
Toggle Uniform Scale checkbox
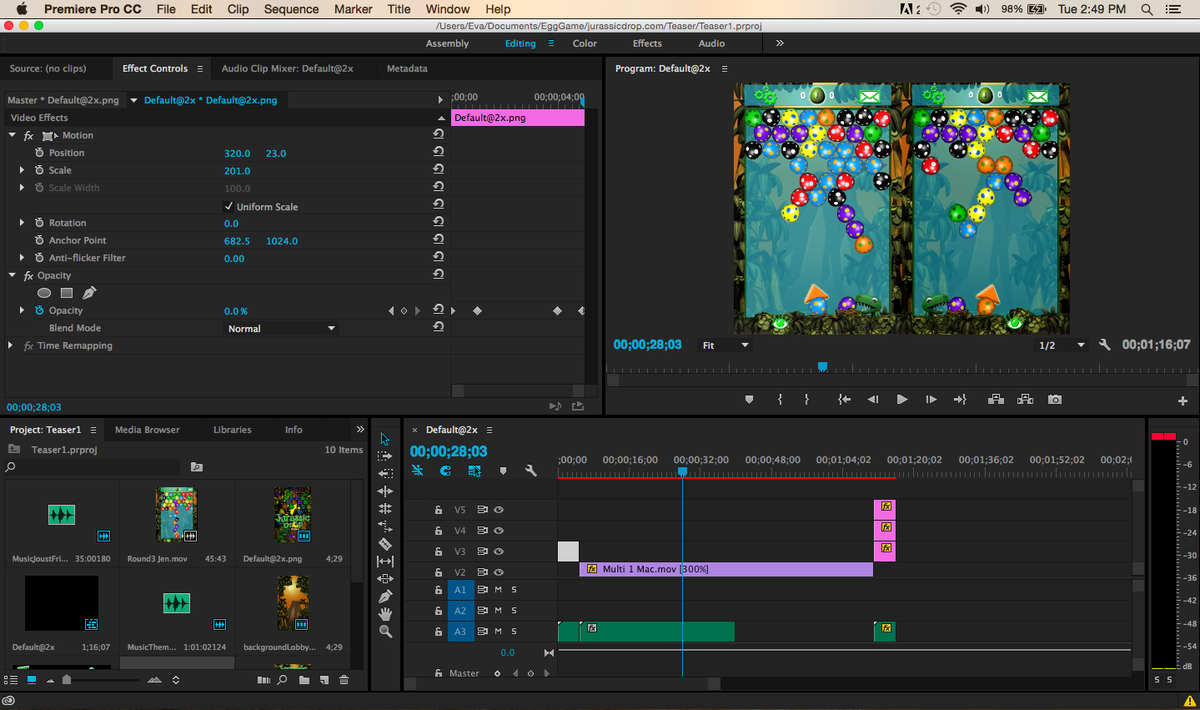pyautogui.click(x=229, y=206)
